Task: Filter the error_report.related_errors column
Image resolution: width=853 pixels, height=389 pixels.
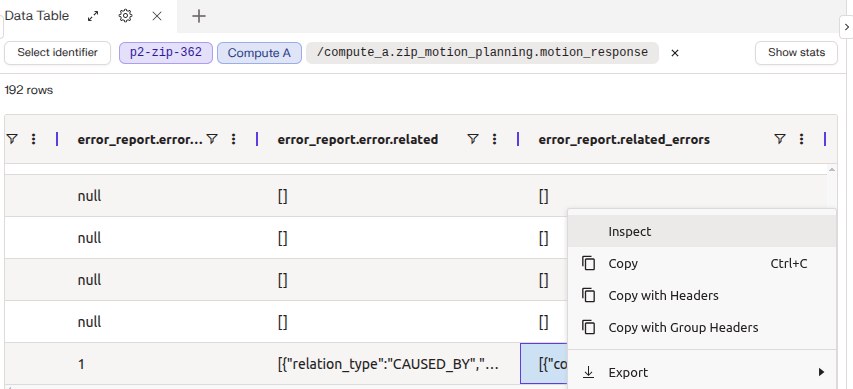Action: [780, 139]
